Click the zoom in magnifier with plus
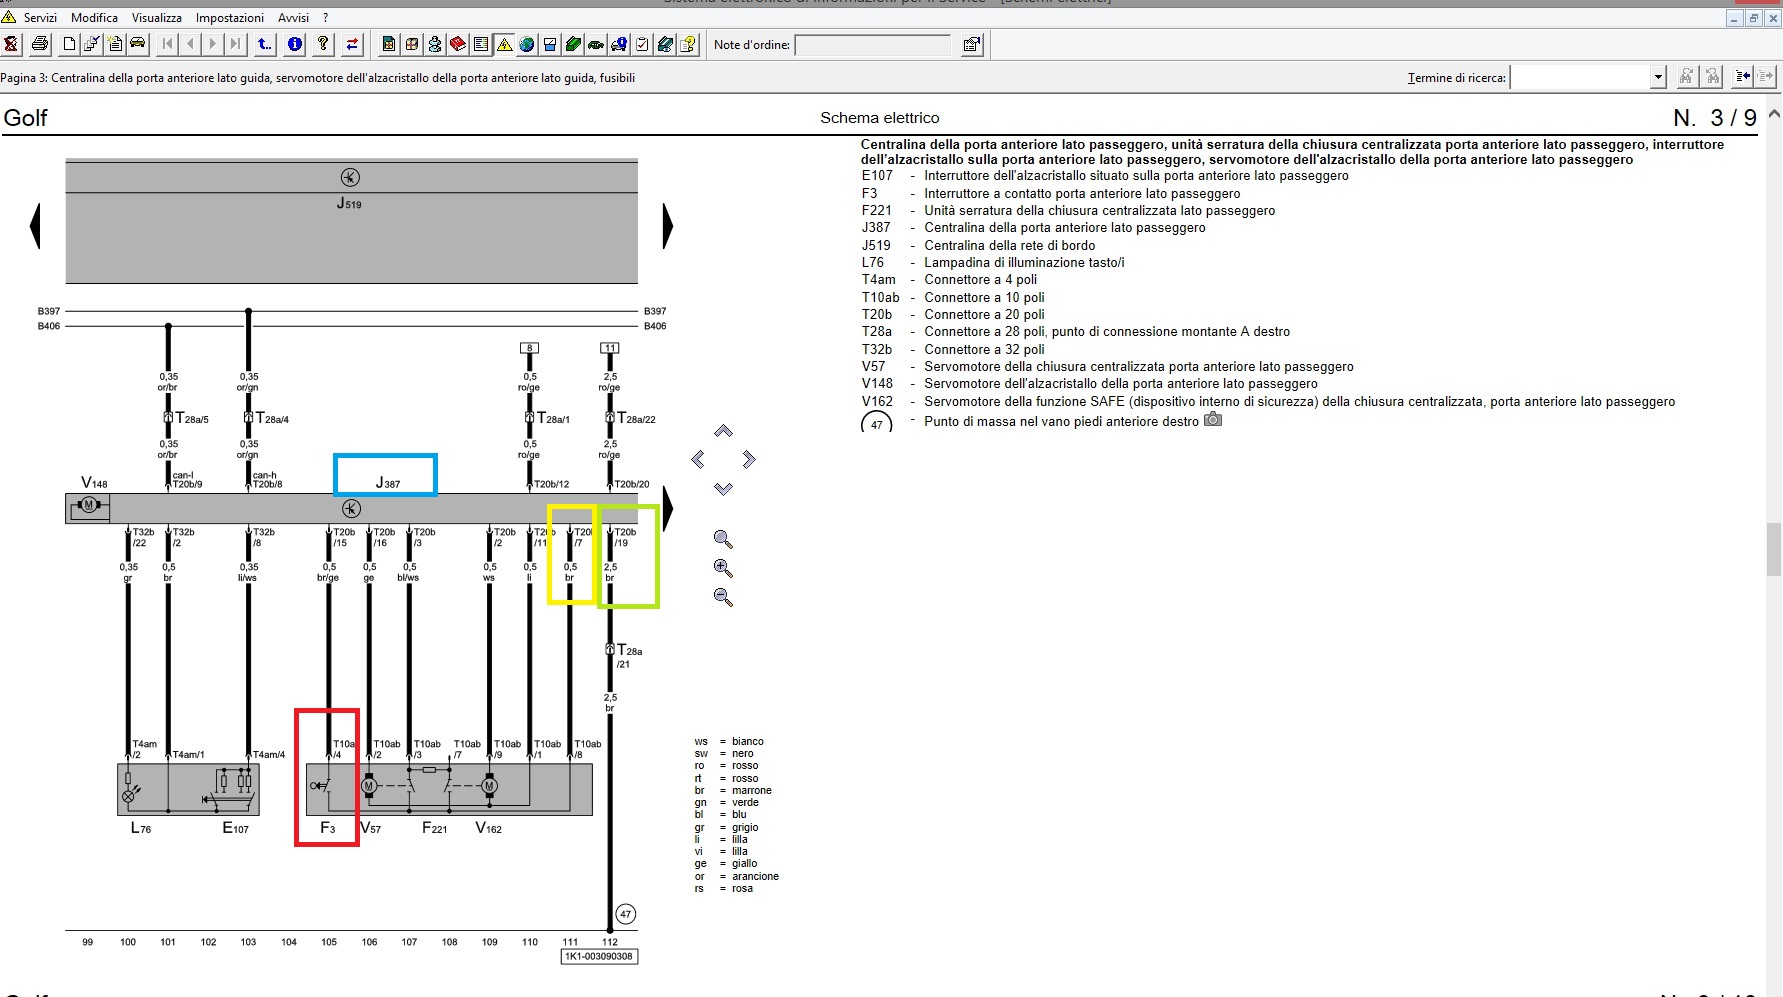This screenshot has width=1783, height=997. pyautogui.click(x=723, y=569)
